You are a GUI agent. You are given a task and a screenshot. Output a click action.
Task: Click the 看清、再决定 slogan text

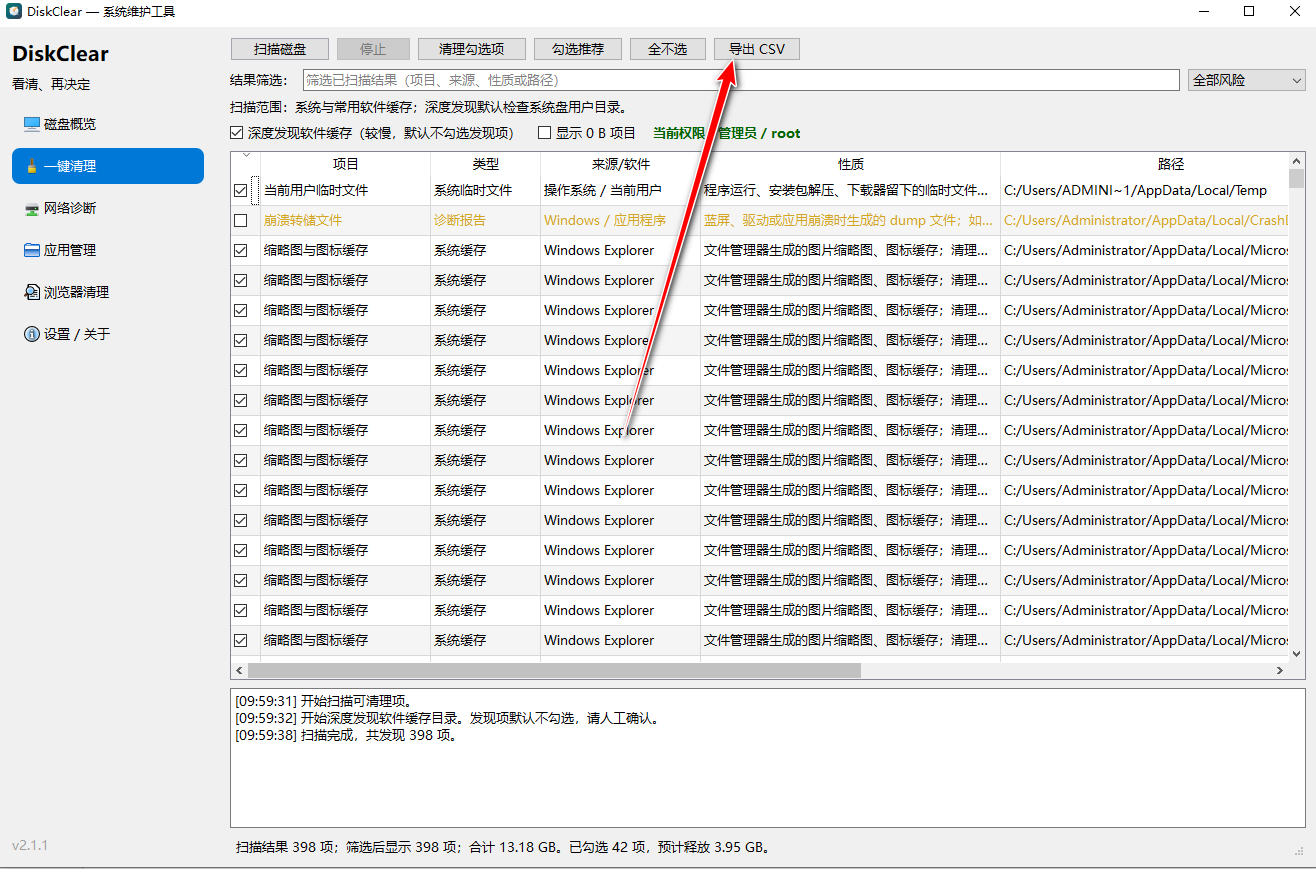point(51,84)
